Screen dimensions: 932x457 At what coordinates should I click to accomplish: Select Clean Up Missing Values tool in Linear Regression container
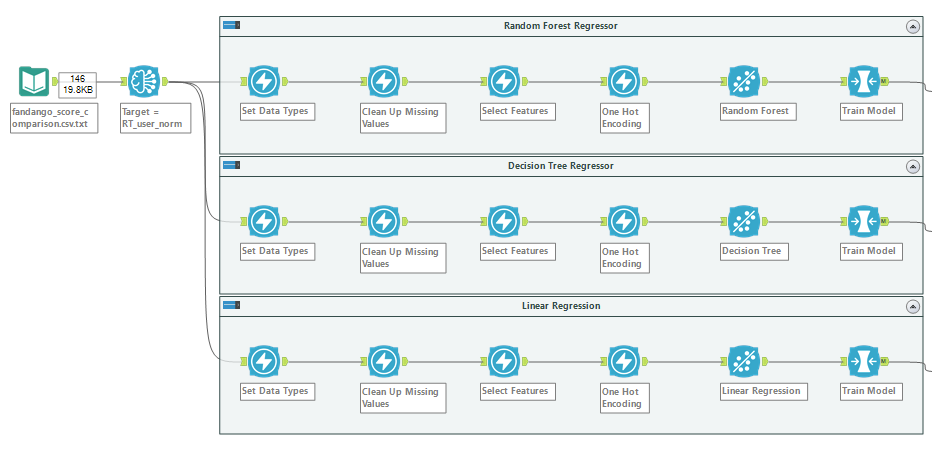(383, 362)
